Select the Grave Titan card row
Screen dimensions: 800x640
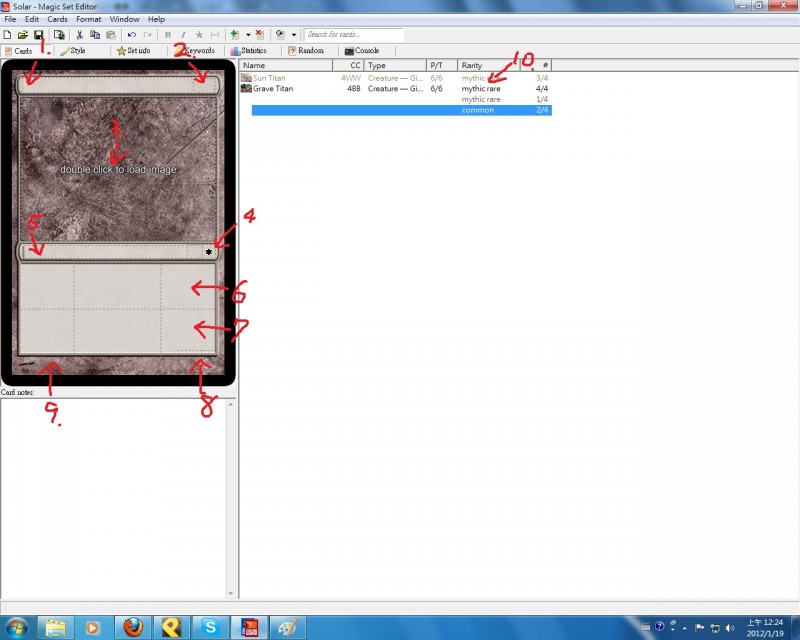(396, 88)
